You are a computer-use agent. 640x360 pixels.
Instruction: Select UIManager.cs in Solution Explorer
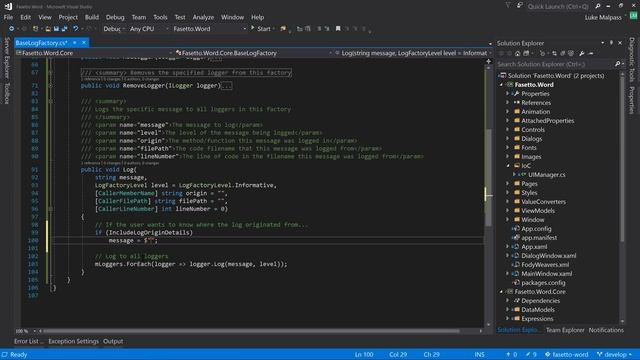coord(547,175)
